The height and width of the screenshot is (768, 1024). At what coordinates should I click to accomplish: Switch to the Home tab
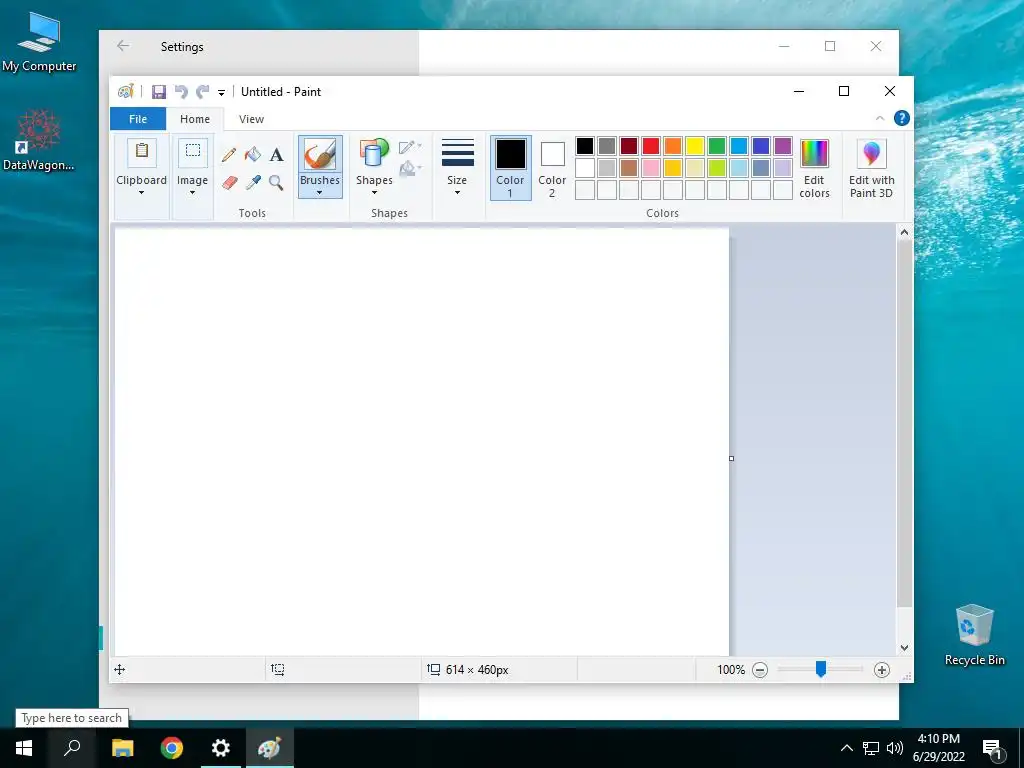195,119
